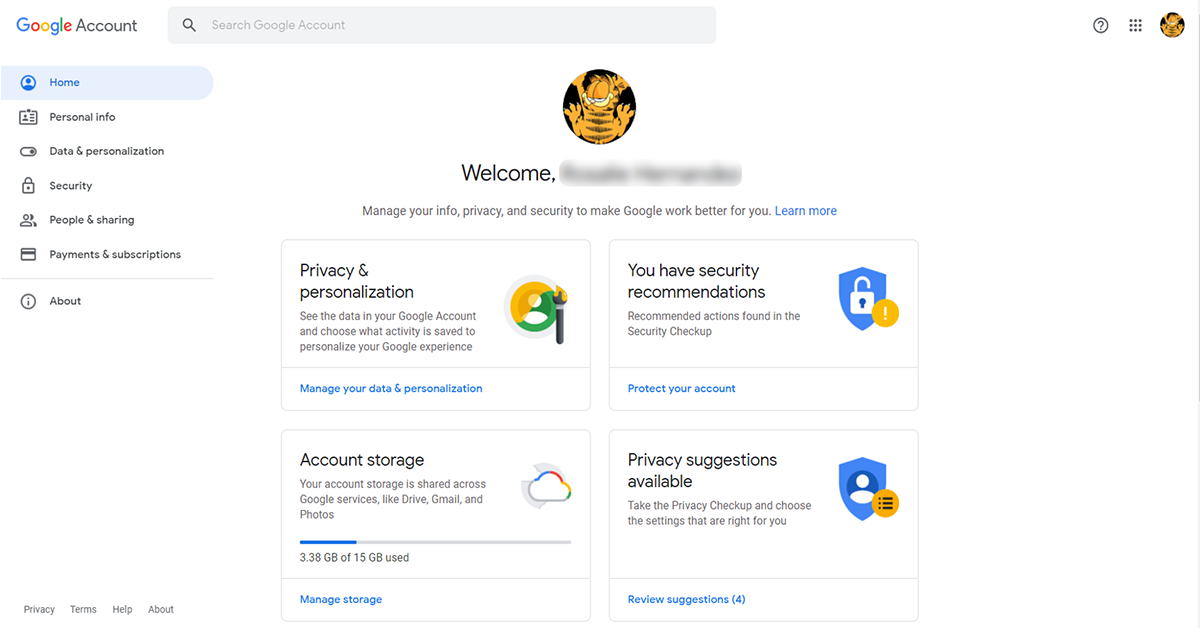Open the Help question mark icon
Screen dimensions: 1200x628
pos(1101,26)
